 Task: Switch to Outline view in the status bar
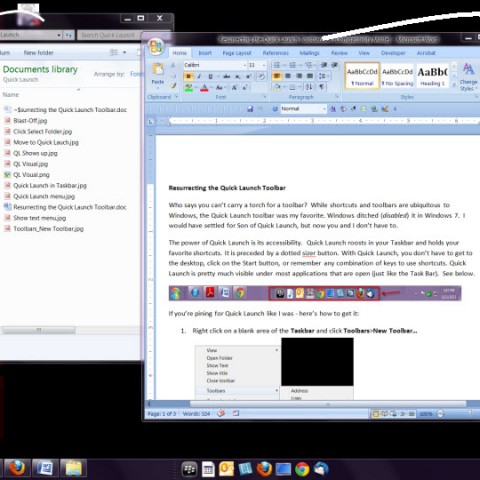click(403, 414)
